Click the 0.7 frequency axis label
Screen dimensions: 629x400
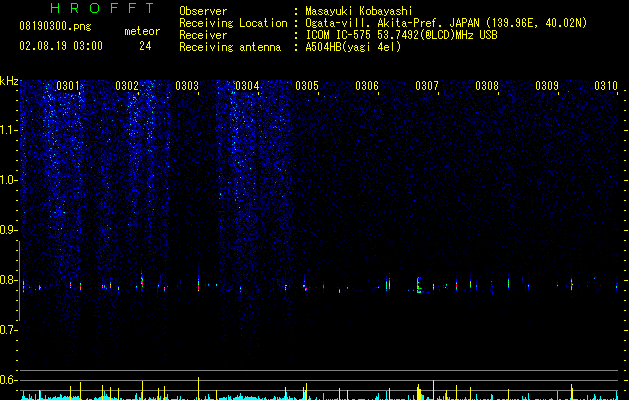[x=8, y=330]
